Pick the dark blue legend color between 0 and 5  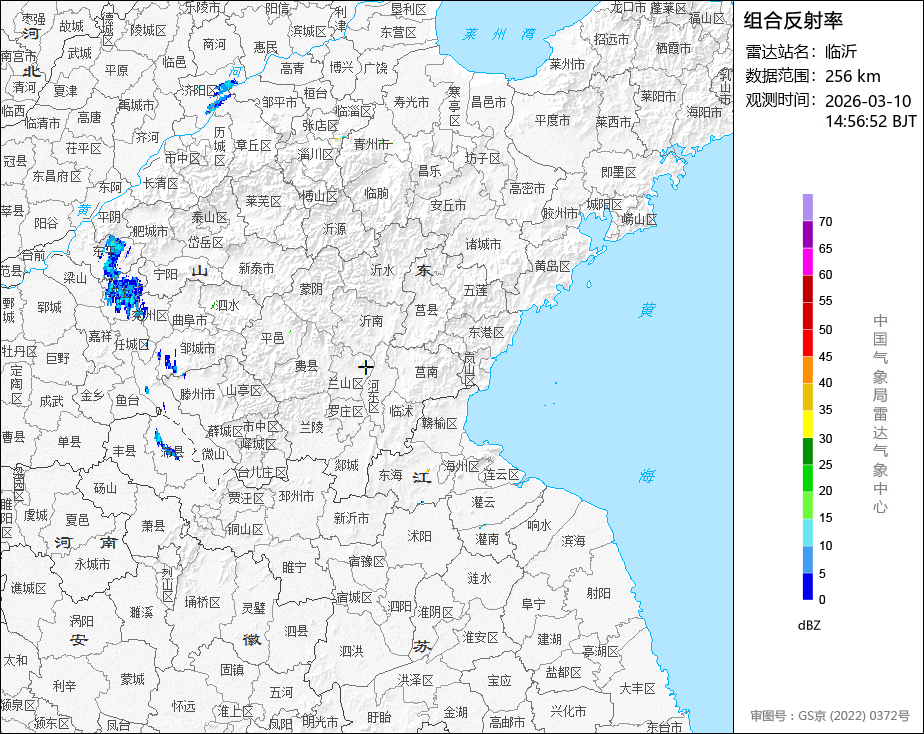(x=808, y=586)
